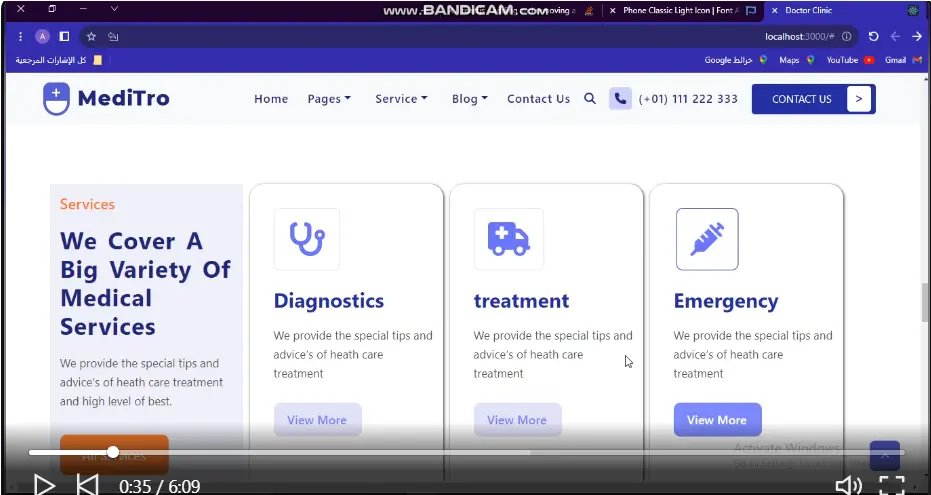Skip to the video start
The height and width of the screenshot is (495, 931).
tap(88, 486)
